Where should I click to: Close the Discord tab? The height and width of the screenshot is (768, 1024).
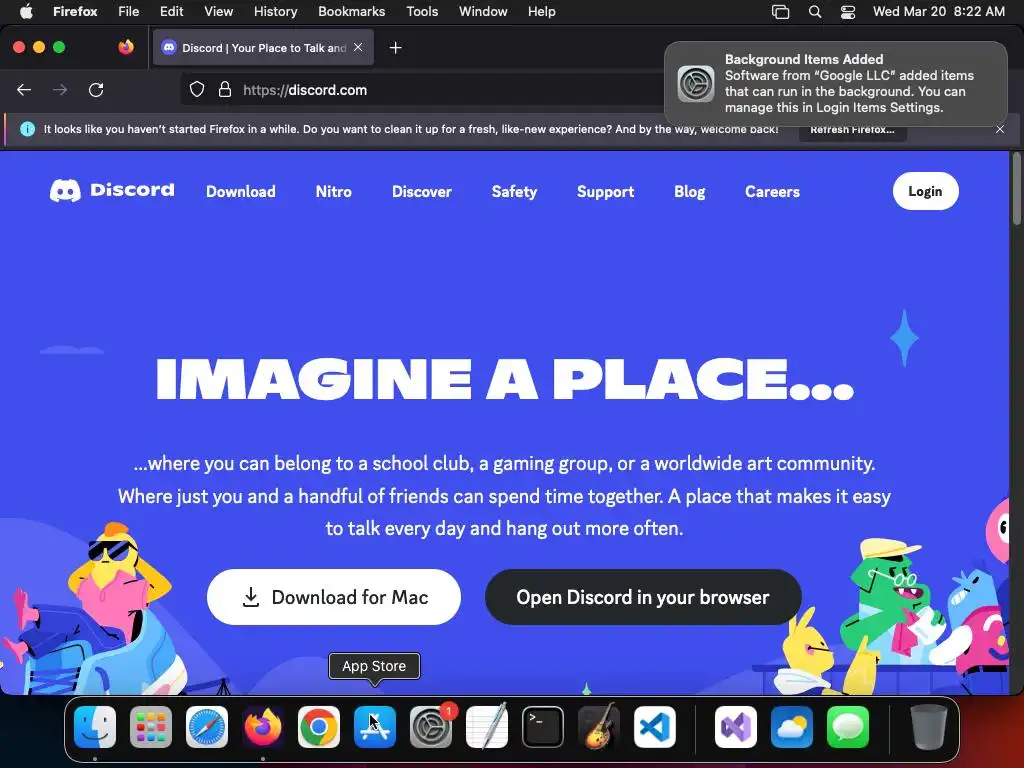[x=358, y=47]
